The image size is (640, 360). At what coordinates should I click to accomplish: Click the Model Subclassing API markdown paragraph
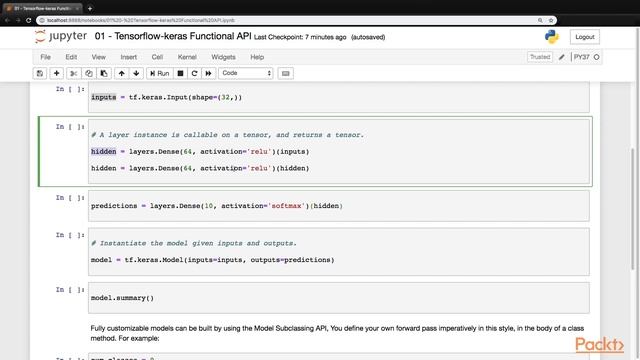pos(337,333)
